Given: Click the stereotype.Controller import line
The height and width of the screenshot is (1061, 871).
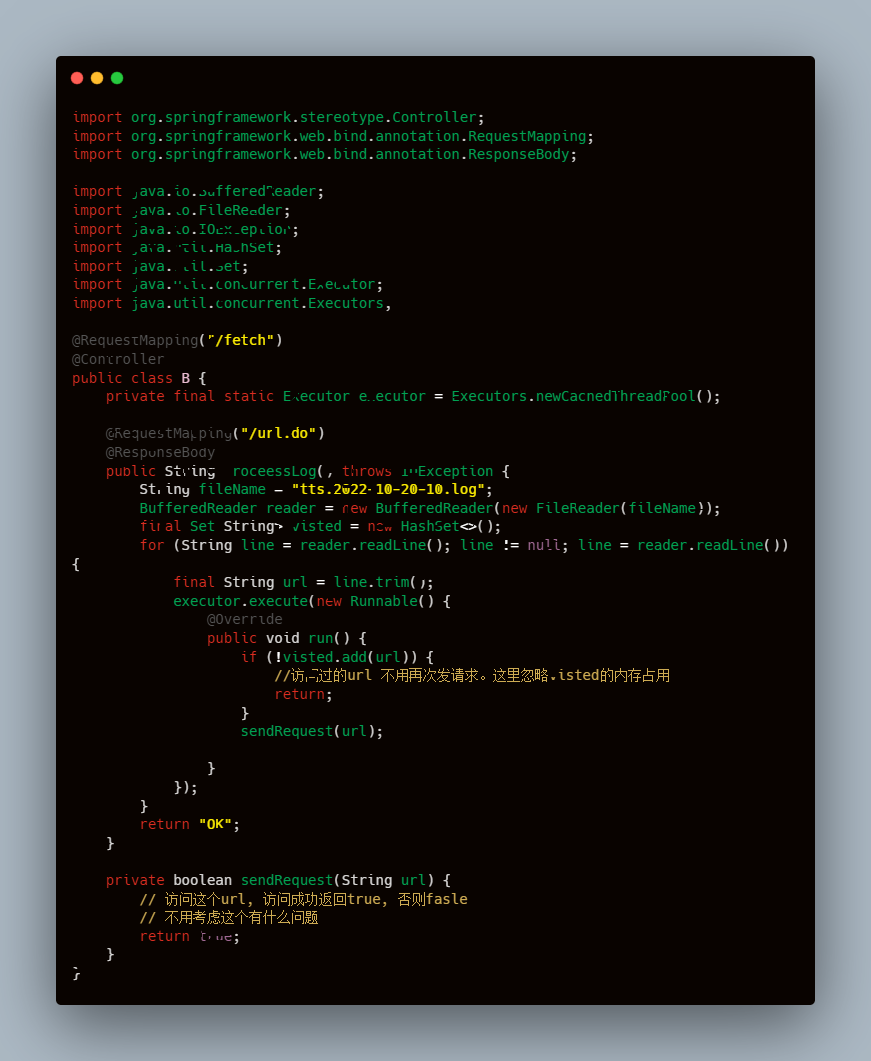Looking at the screenshot, I should click(x=278, y=117).
